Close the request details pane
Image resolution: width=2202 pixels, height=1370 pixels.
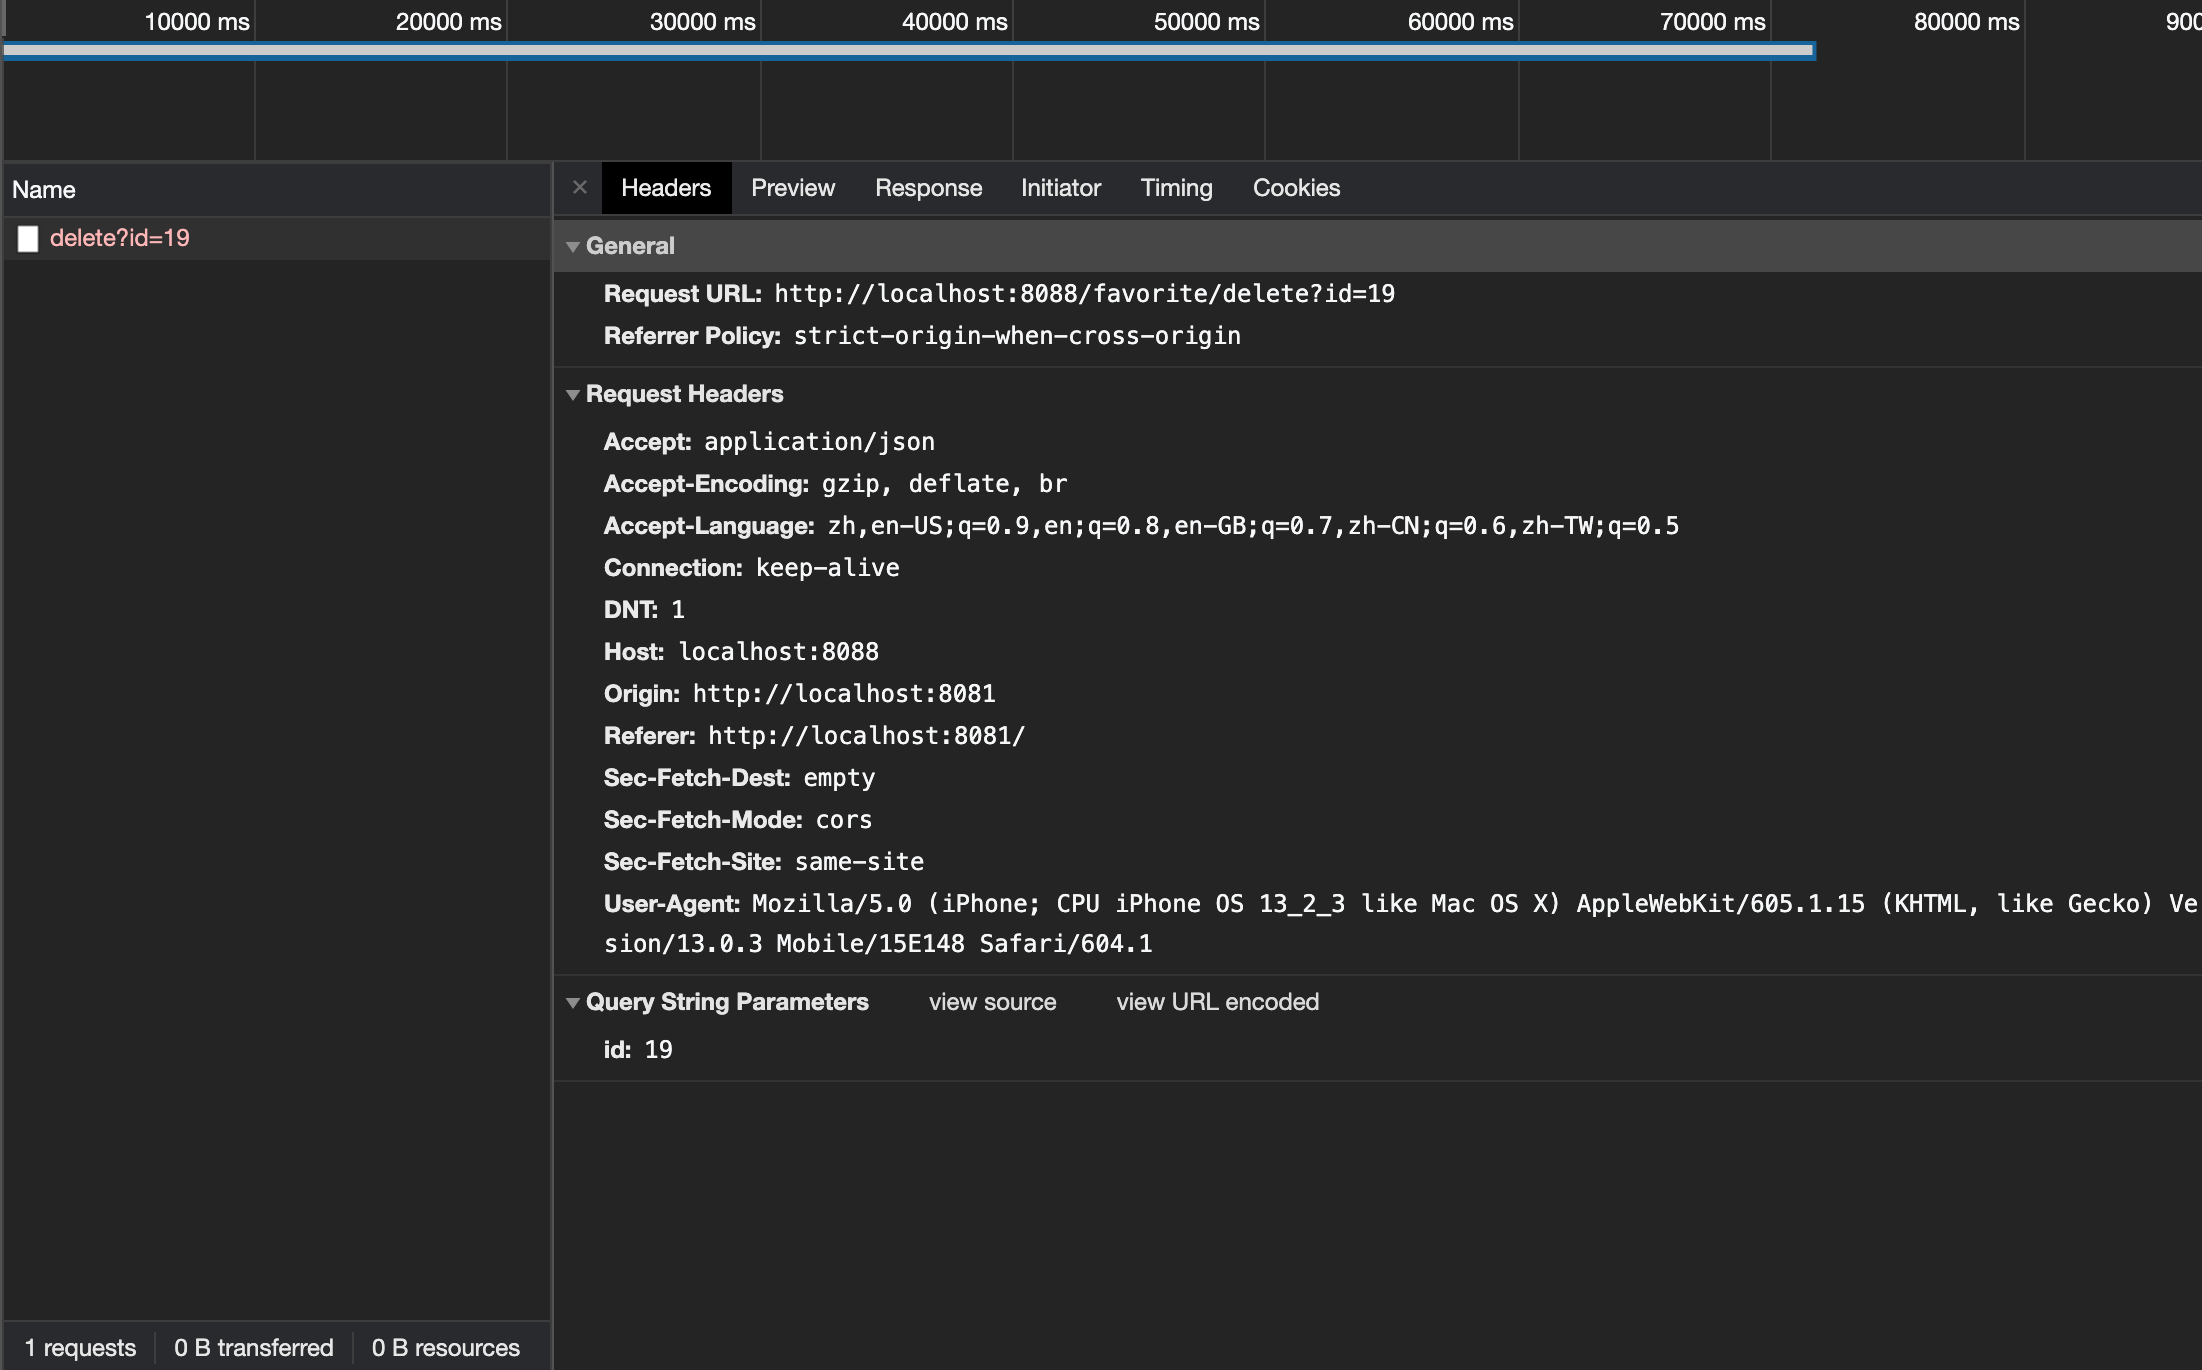coord(580,187)
